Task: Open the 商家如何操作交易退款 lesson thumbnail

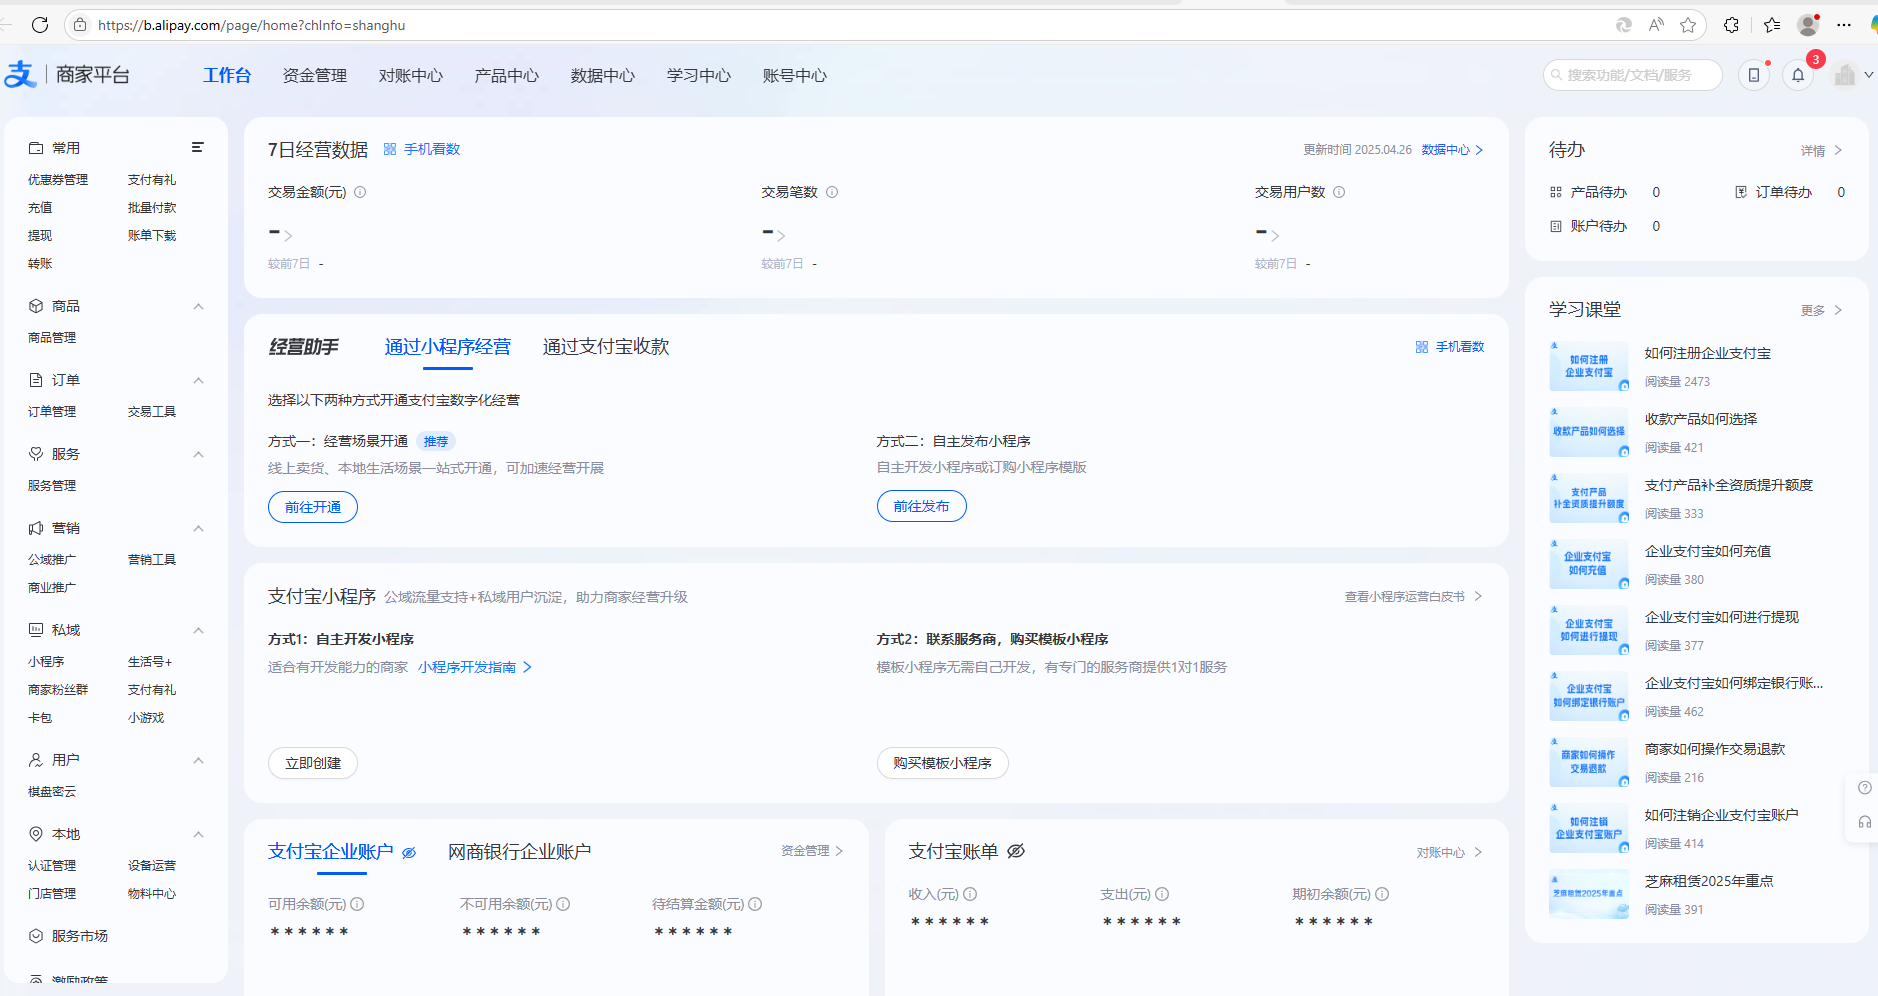Action: [x=1589, y=762]
